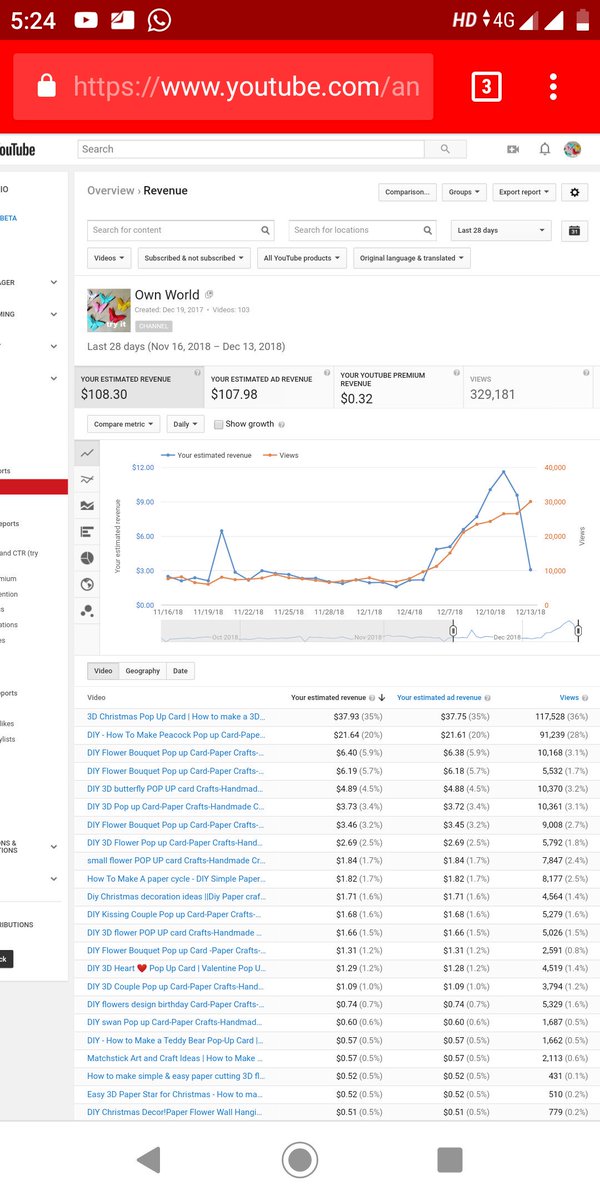Click help icon on estimated revenue card
The height and width of the screenshot is (1200, 600).
pyautogui.click(x=197, y=373)
